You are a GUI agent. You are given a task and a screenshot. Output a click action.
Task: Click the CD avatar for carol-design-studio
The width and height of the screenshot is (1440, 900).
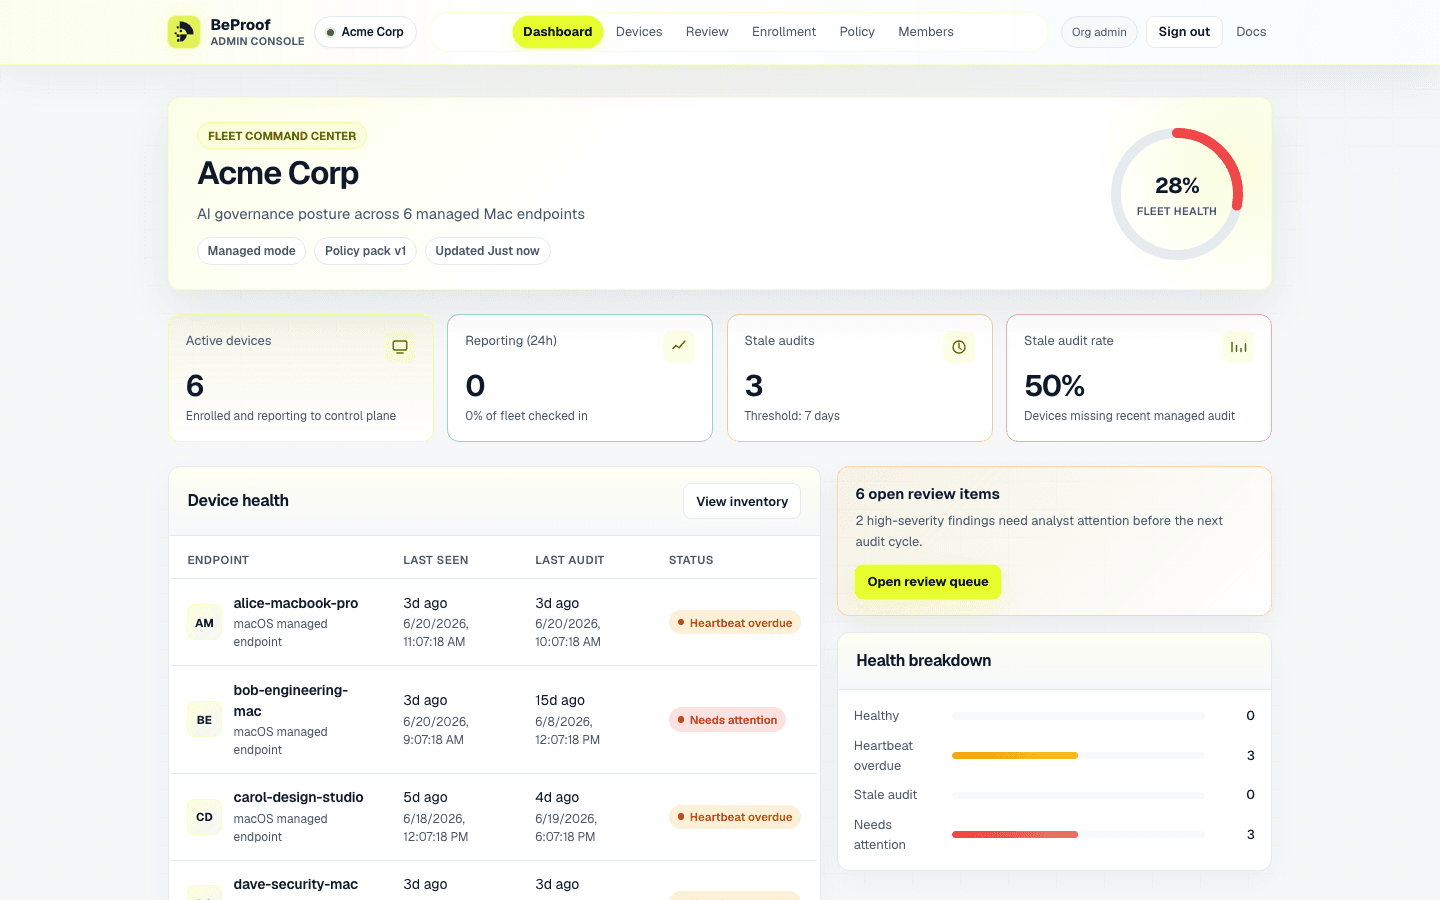click(x=204, y=817)
